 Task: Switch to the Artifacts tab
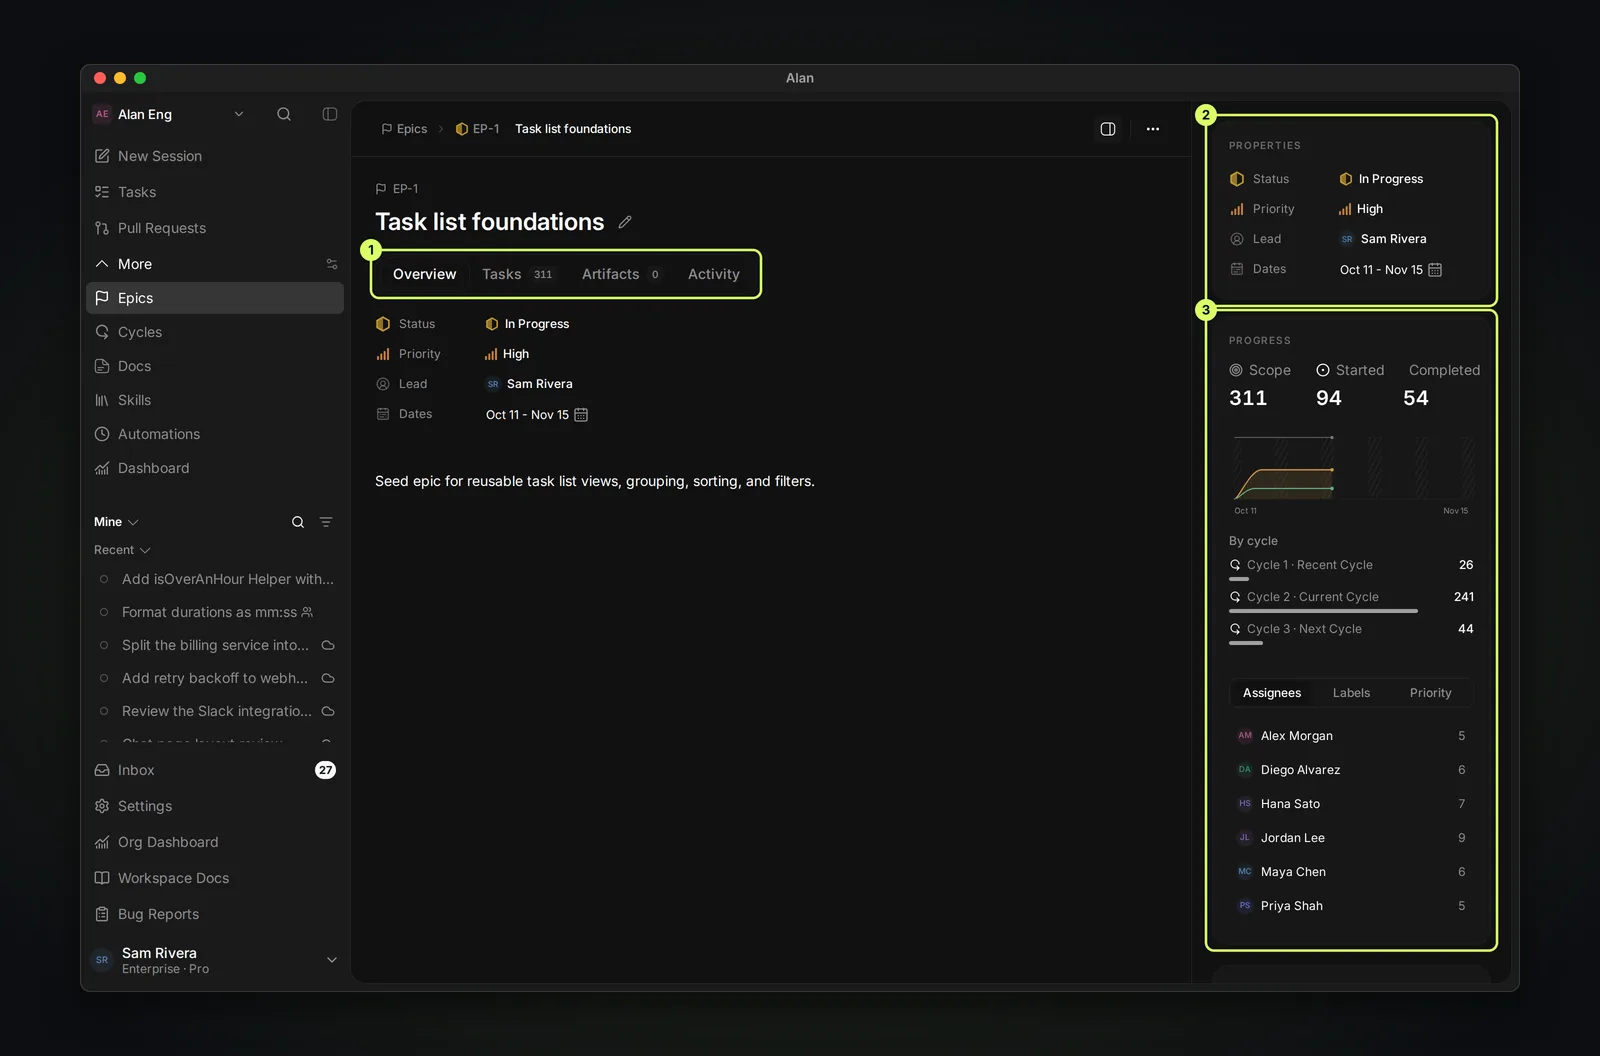click(x=621, y=274)
